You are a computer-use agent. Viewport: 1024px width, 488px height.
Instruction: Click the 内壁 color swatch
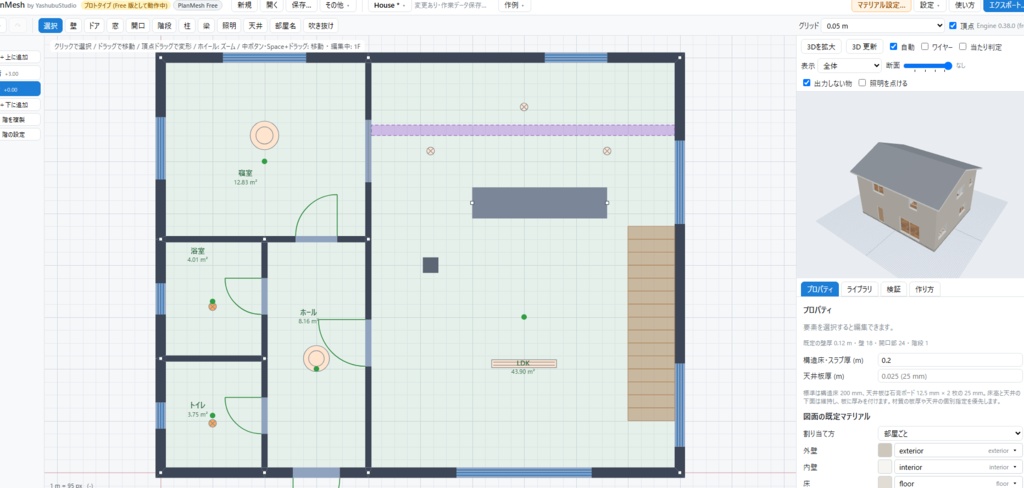tap(885, 467)
